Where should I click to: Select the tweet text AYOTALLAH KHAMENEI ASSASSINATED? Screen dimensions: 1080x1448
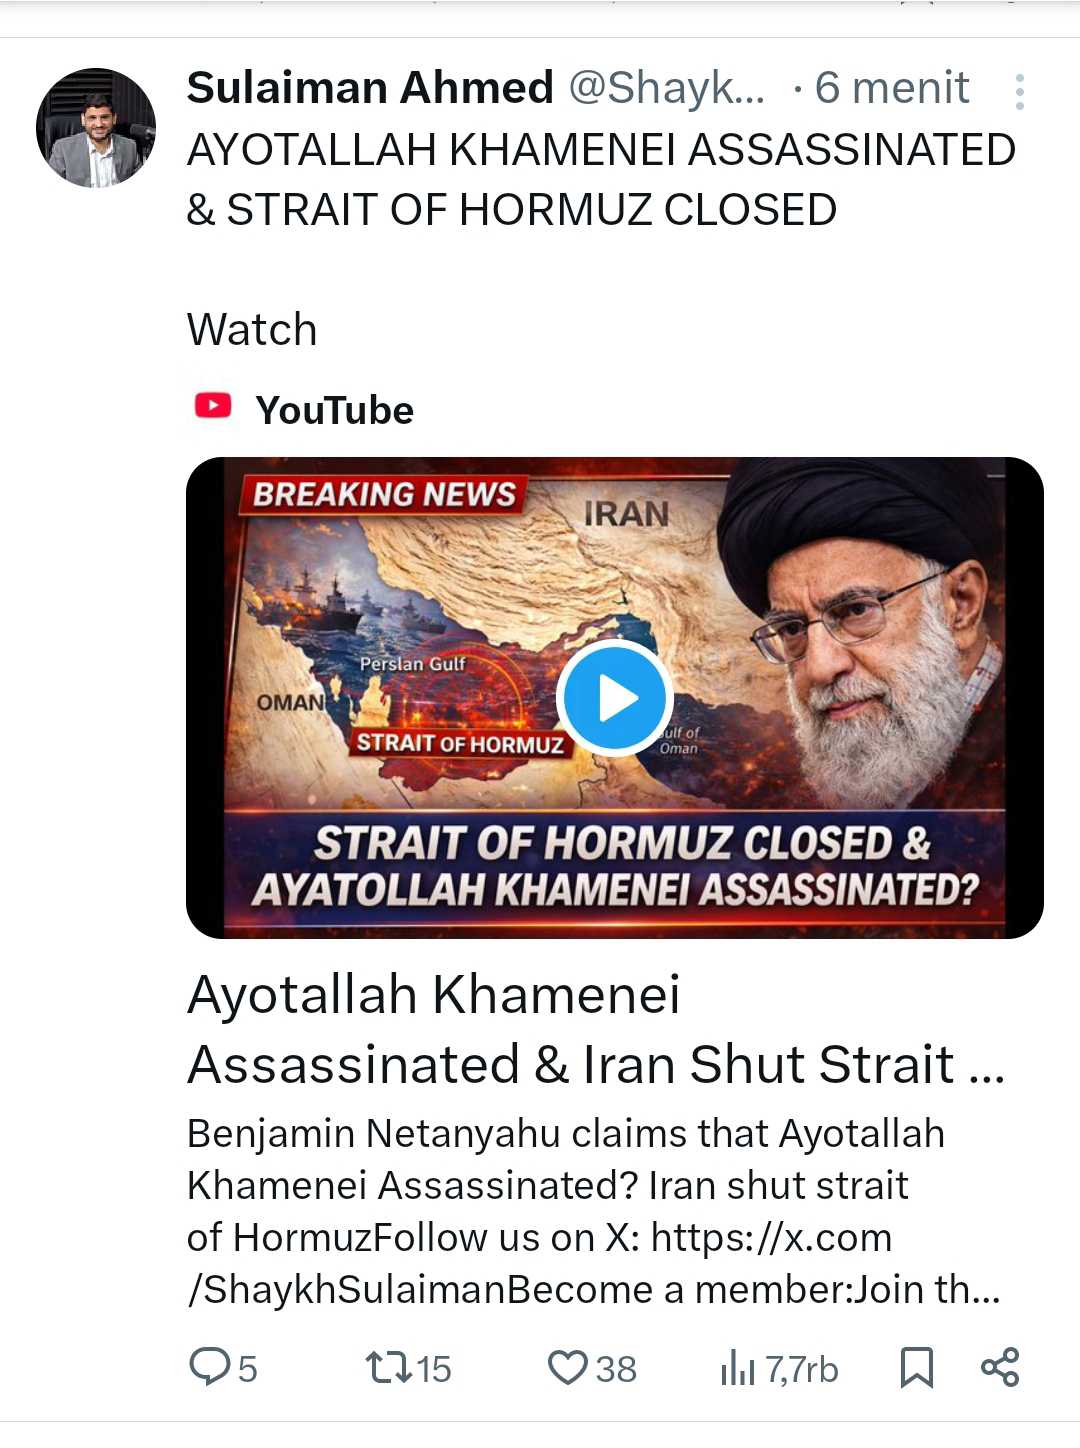click(601, 150)
